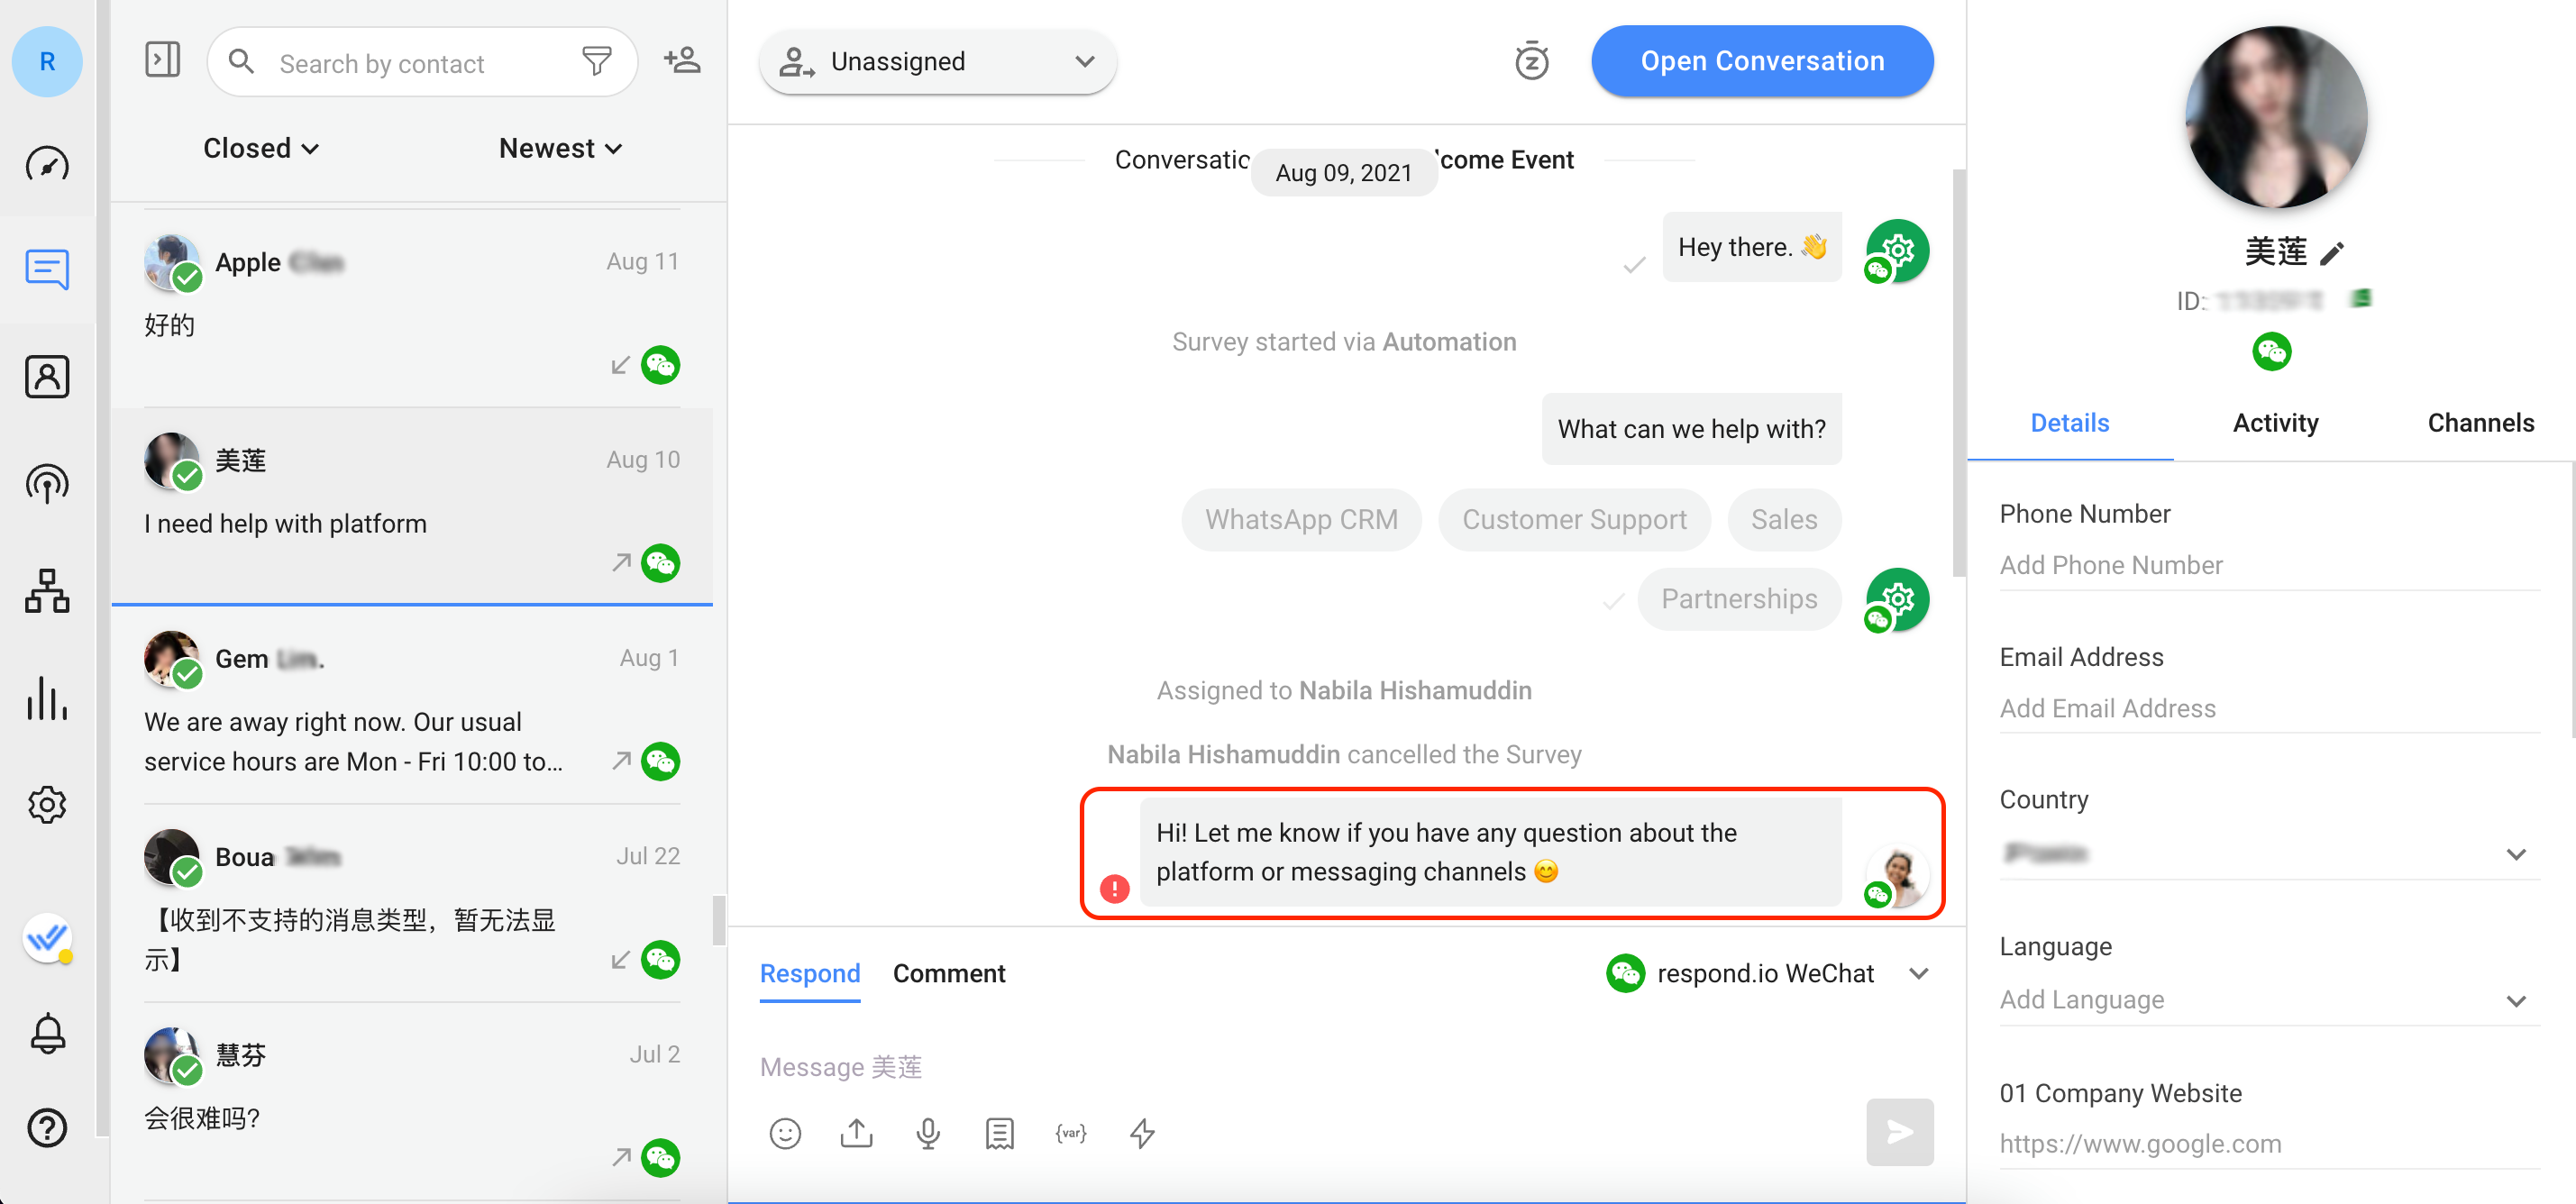Switch to the Comment tab

tap(948, 973)
